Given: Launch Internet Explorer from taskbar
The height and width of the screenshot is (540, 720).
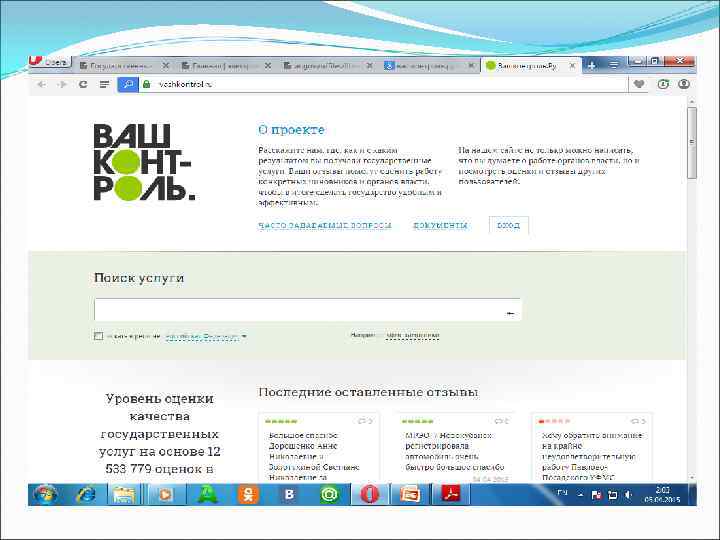Looking at the screenshot, I should pos(86,495).
